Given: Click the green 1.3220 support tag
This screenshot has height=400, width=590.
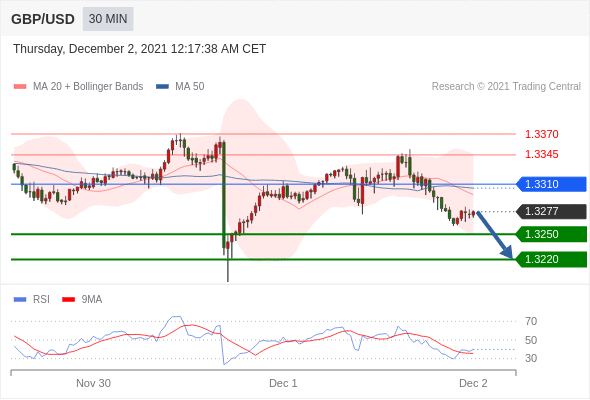Looking at the screenshot, I should pyautogui.click(x=552, y=259).
